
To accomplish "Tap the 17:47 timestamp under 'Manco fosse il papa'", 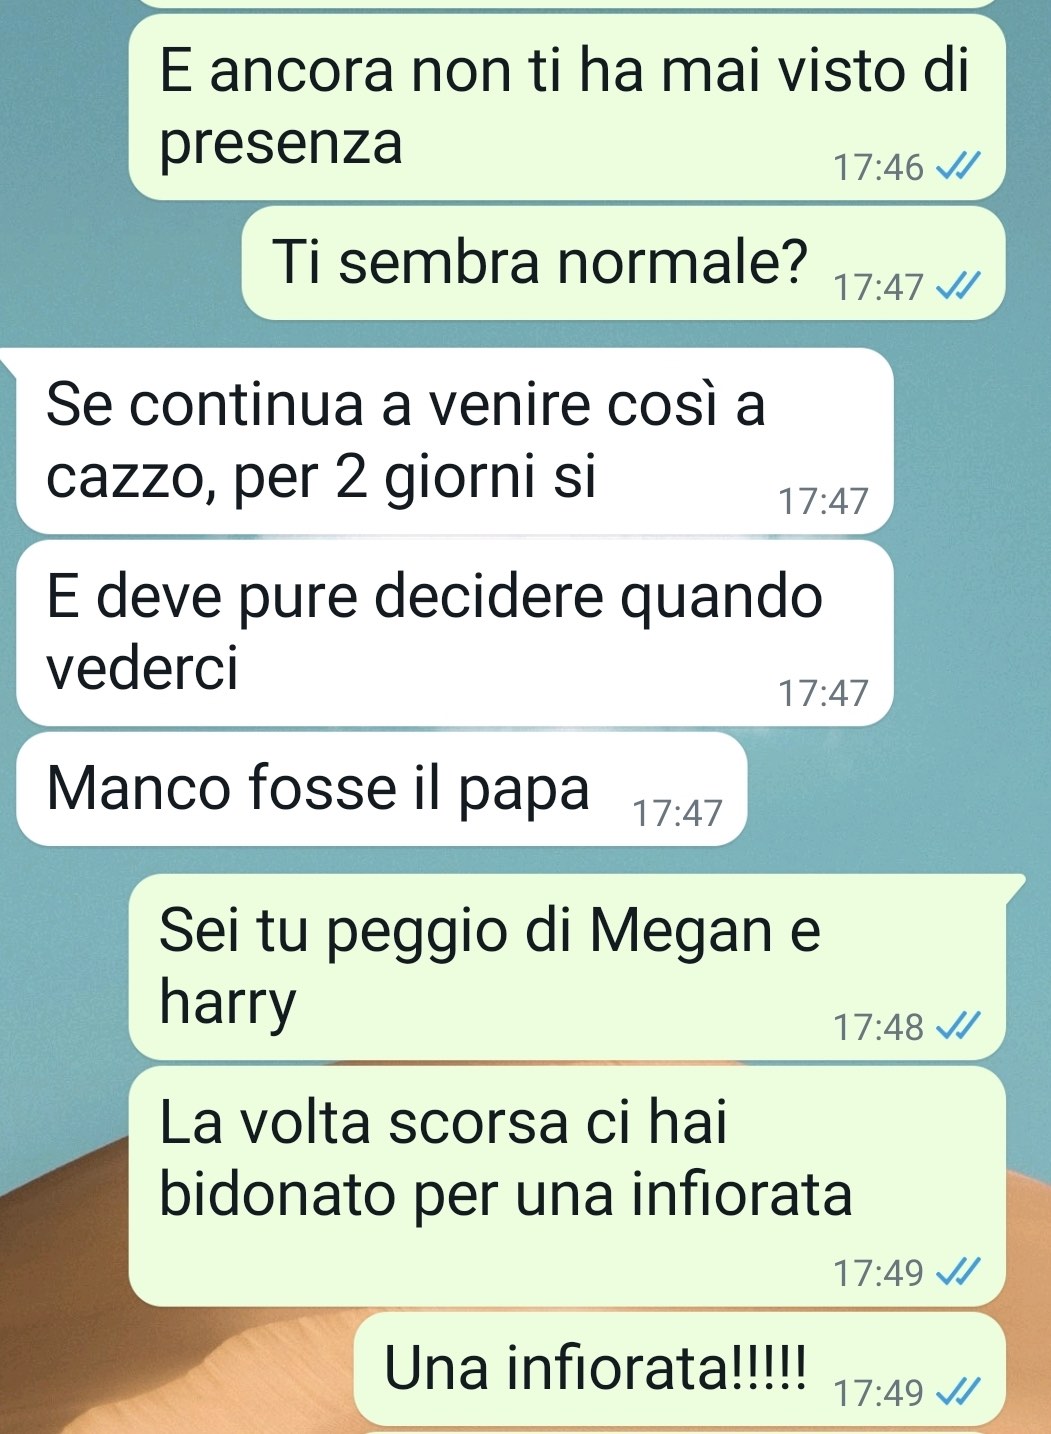I will pyautogui.click(x=677, y=813).
